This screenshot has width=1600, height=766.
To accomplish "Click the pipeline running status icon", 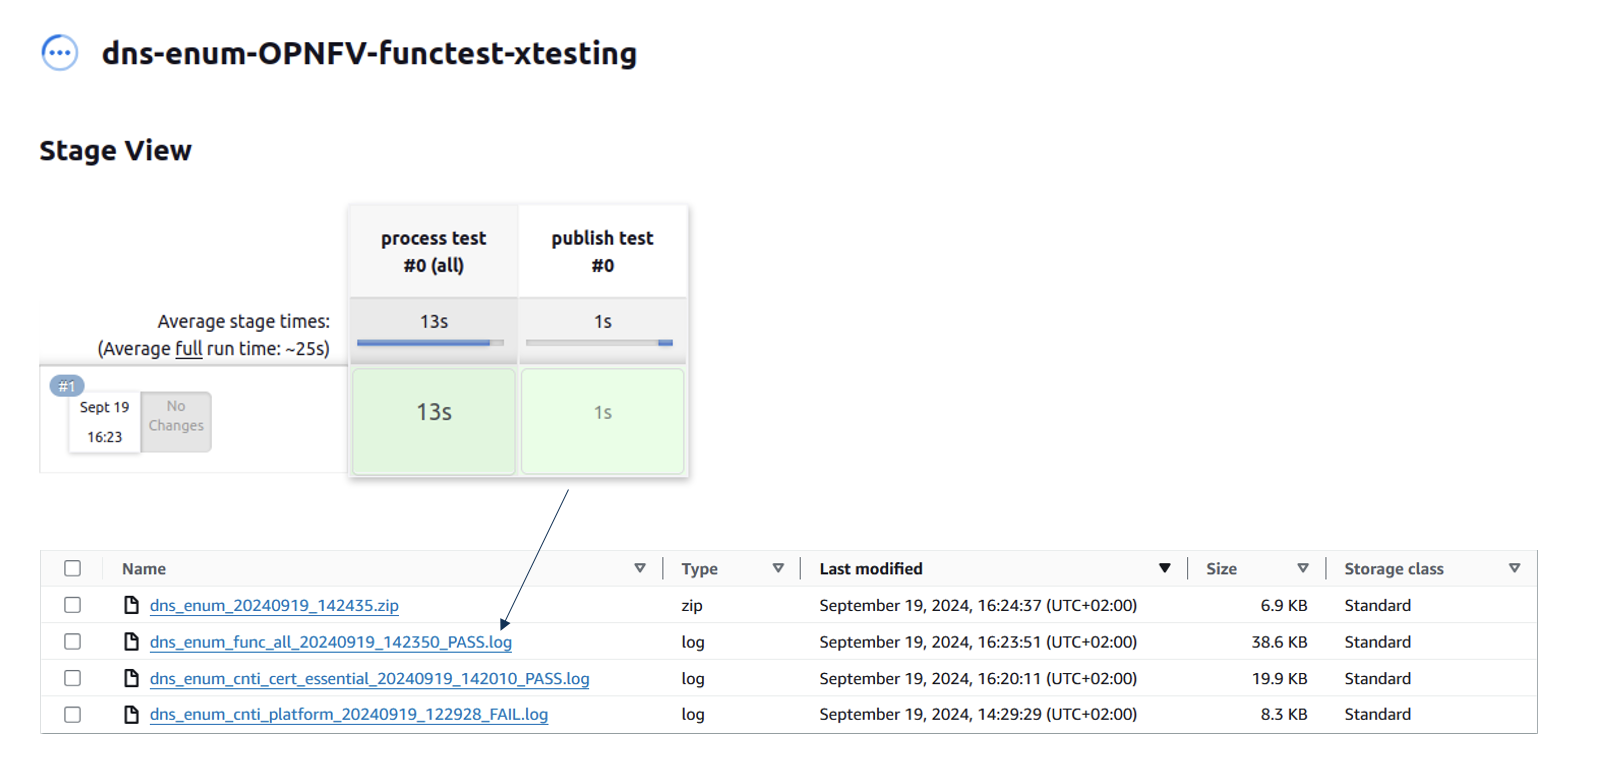I will coord(60,52).
